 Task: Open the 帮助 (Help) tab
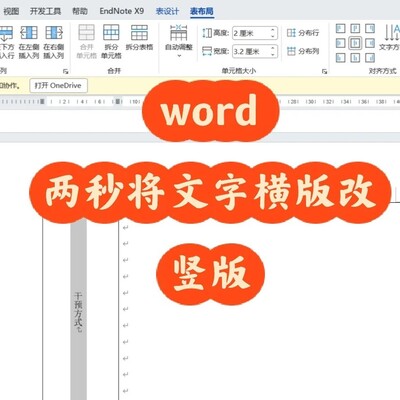pos(80,11)
